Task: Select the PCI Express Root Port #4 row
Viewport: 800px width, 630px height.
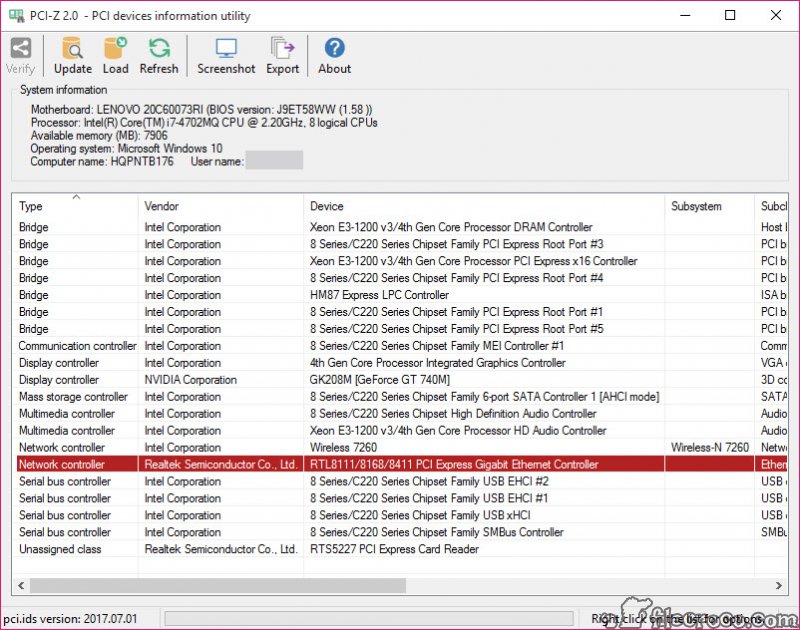Action: pos(400,278)
